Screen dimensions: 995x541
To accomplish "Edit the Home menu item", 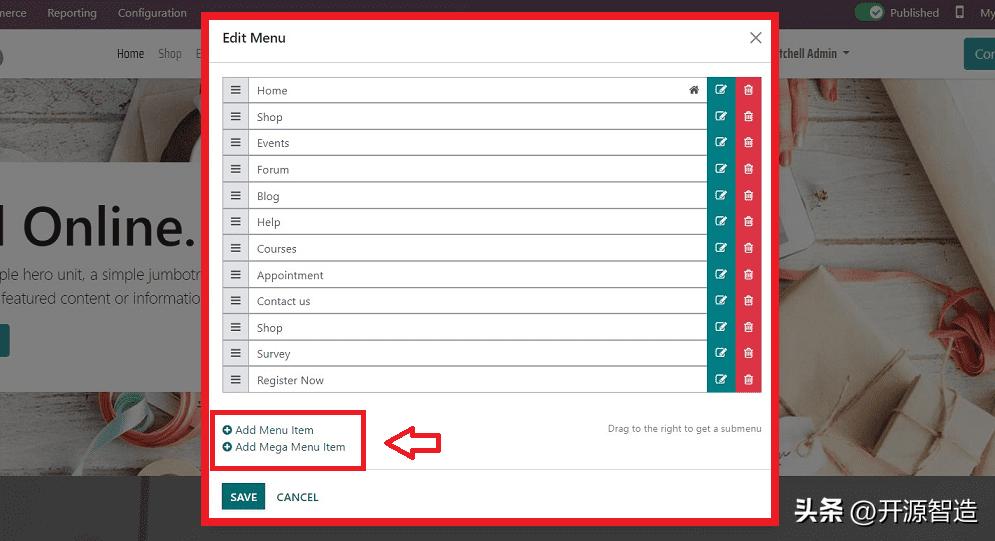I will click(x=721, y=90).
